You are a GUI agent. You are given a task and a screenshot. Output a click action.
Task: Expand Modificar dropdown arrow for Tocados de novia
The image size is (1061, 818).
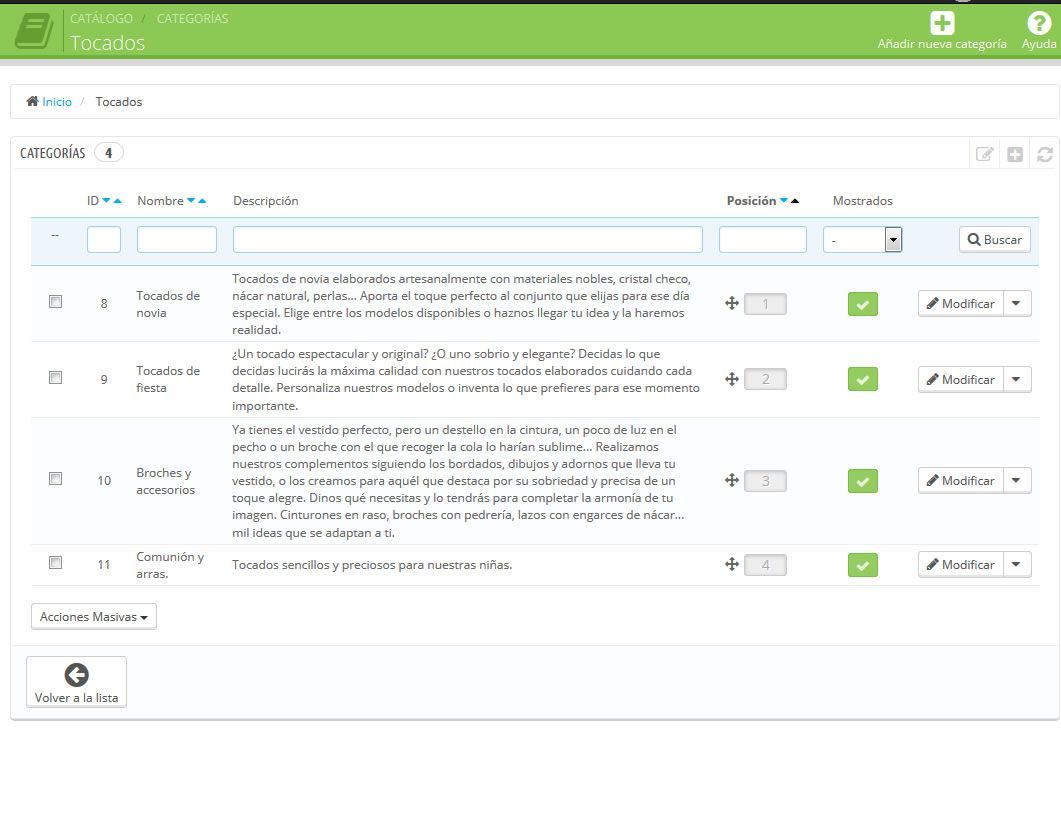pyautogui.click(x=1016, y=303)
